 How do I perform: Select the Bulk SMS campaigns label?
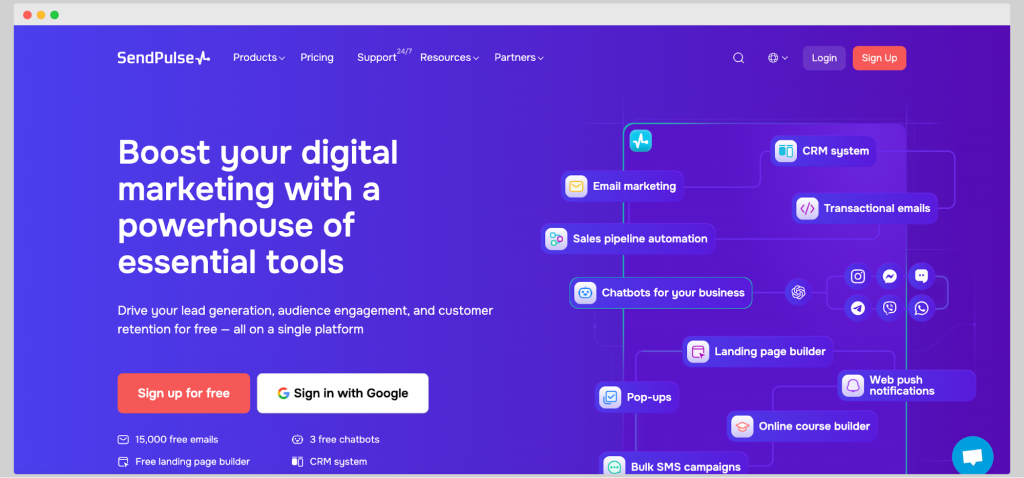point(686,467)
